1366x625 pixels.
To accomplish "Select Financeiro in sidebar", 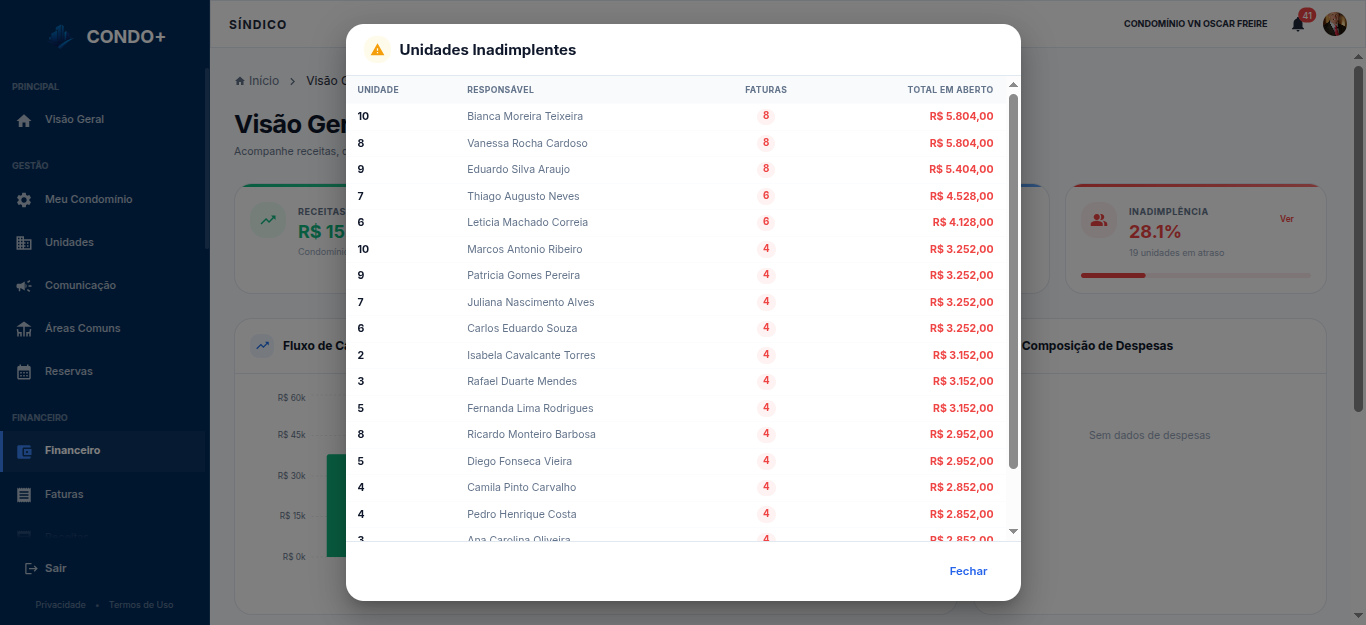I will [102, 451].
